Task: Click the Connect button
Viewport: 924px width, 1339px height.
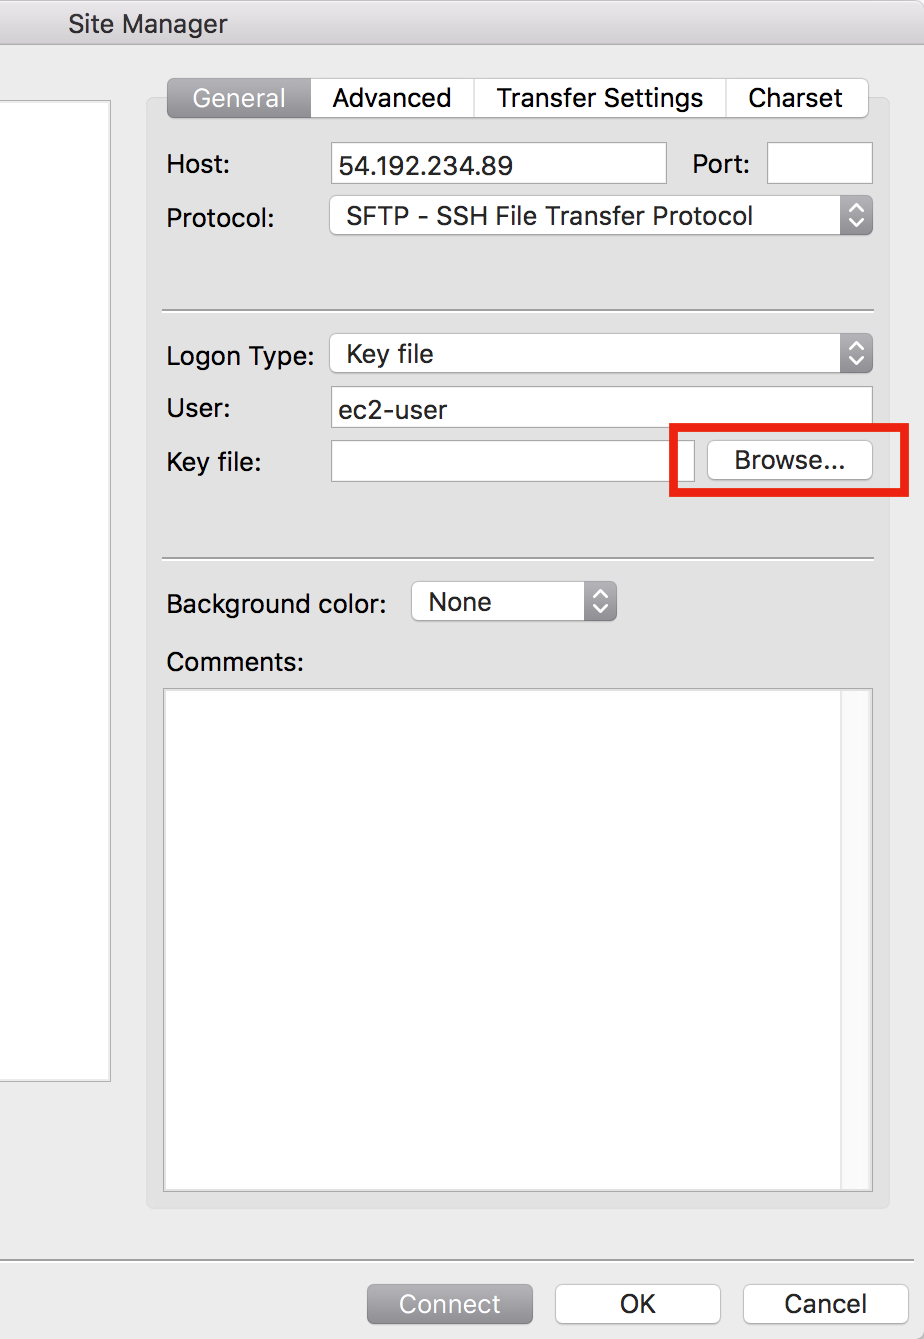Action: pyautogui.click(x=449, y=1304)
